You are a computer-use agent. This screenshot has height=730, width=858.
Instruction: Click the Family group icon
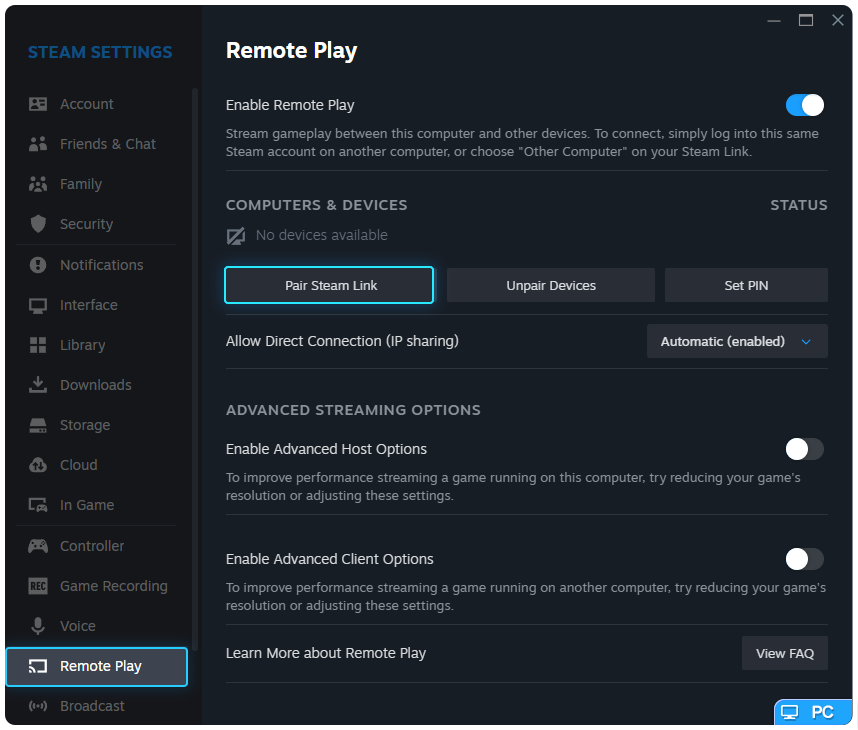pyautogui.click(x=38, y=184)
